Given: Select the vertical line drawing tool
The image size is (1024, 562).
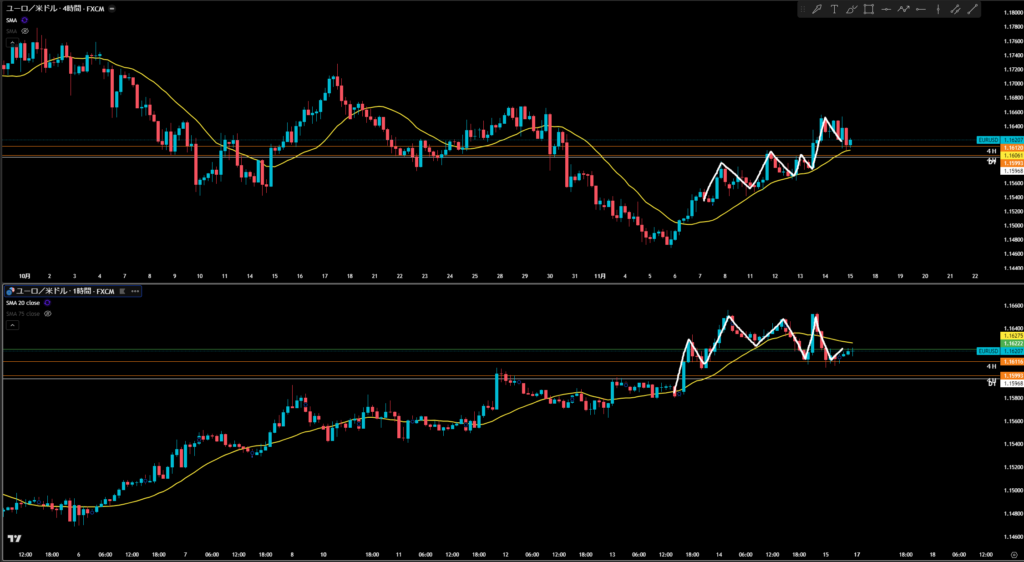Looking at the screenshot, I should 937,10.
